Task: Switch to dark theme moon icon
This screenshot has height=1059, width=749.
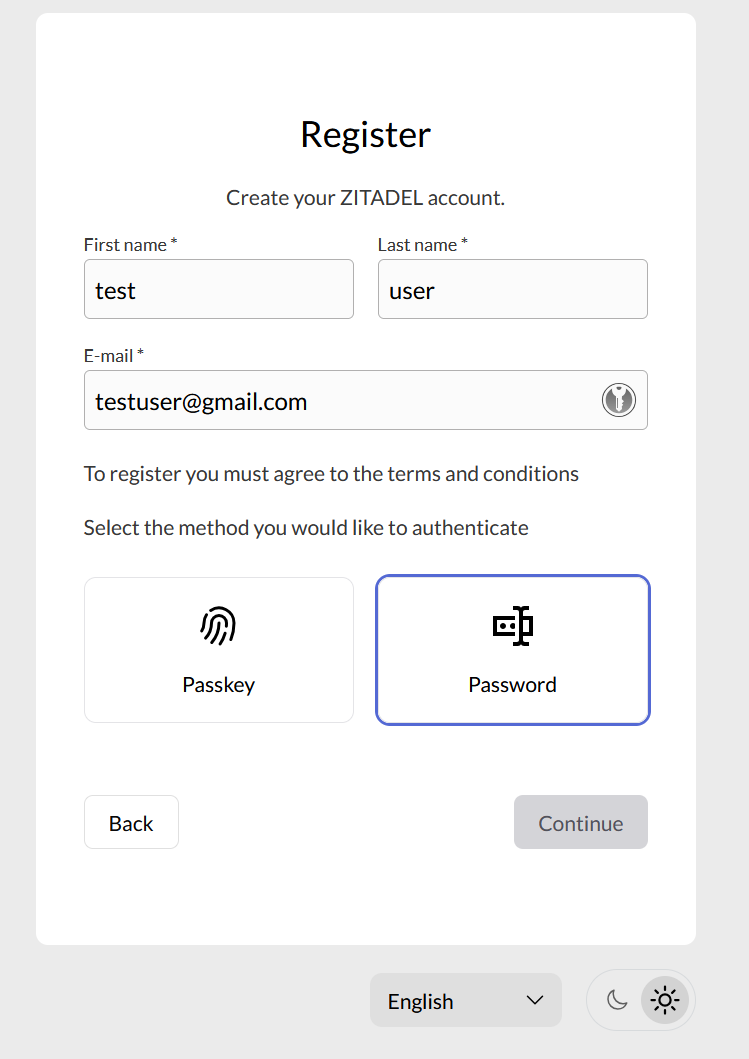Action: (x=617, y=1000)
